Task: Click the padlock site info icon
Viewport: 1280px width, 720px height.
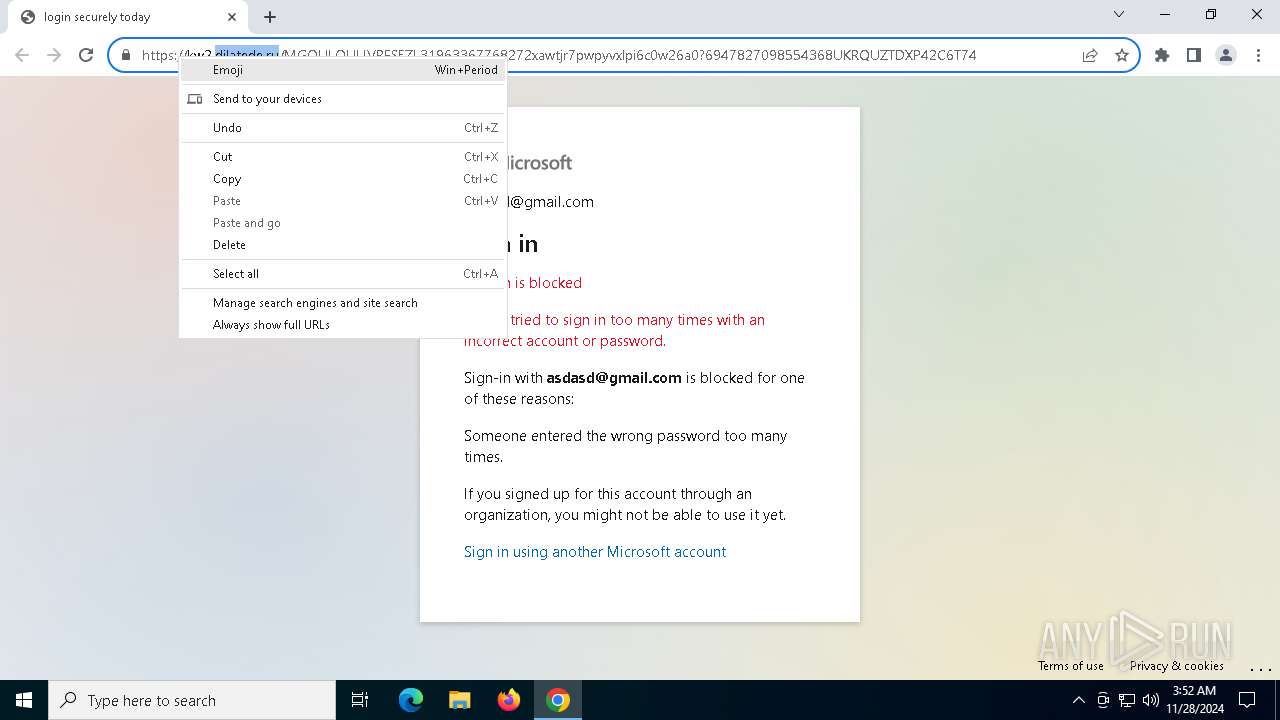Action: point(126,55)
